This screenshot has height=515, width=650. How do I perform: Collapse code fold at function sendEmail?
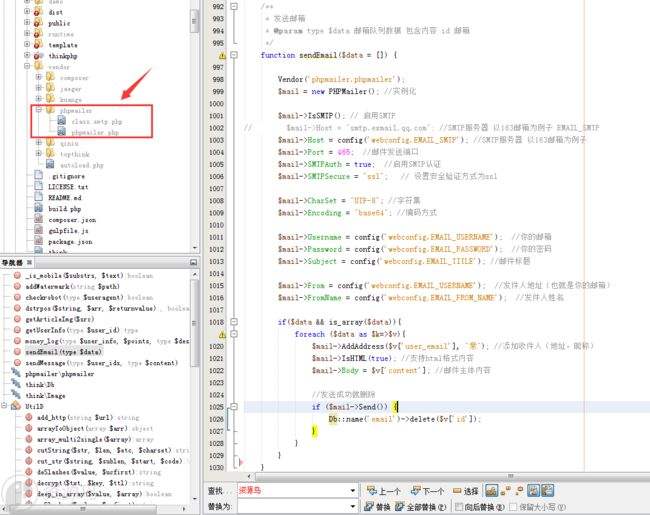tap(234, 55)
